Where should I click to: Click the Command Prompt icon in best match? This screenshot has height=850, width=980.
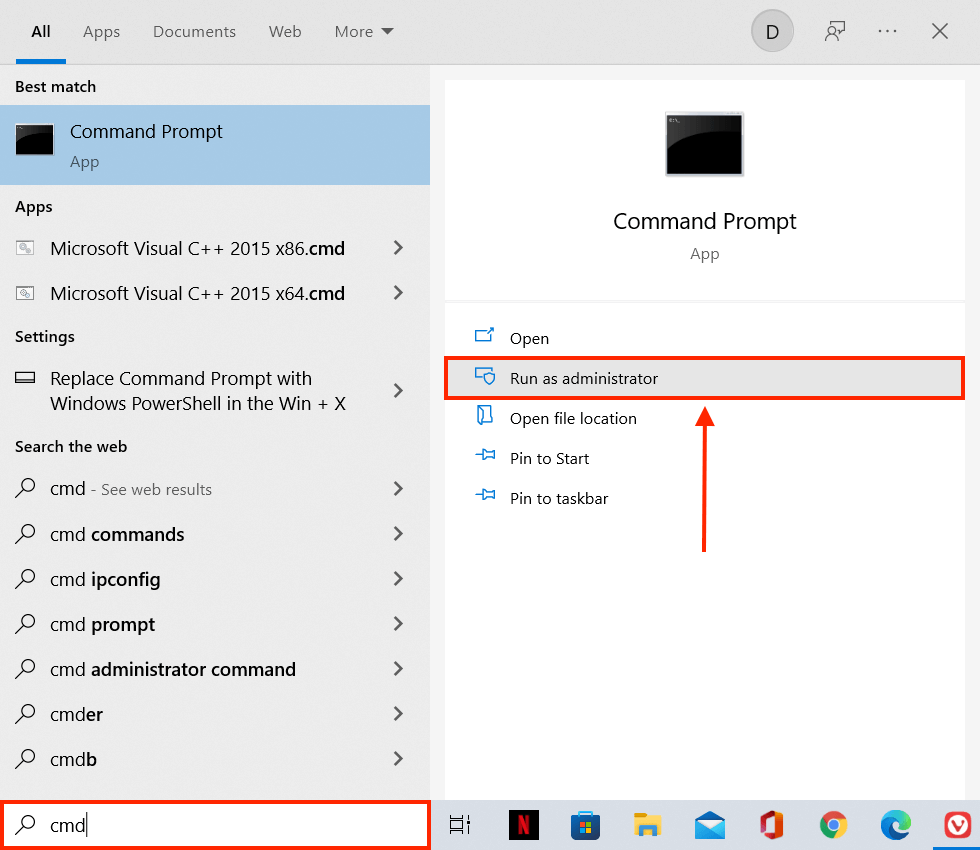34,139
